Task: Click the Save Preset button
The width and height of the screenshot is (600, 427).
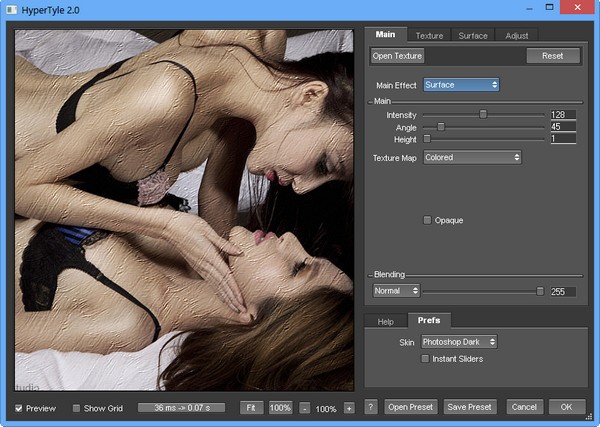Action: (470, 407)
